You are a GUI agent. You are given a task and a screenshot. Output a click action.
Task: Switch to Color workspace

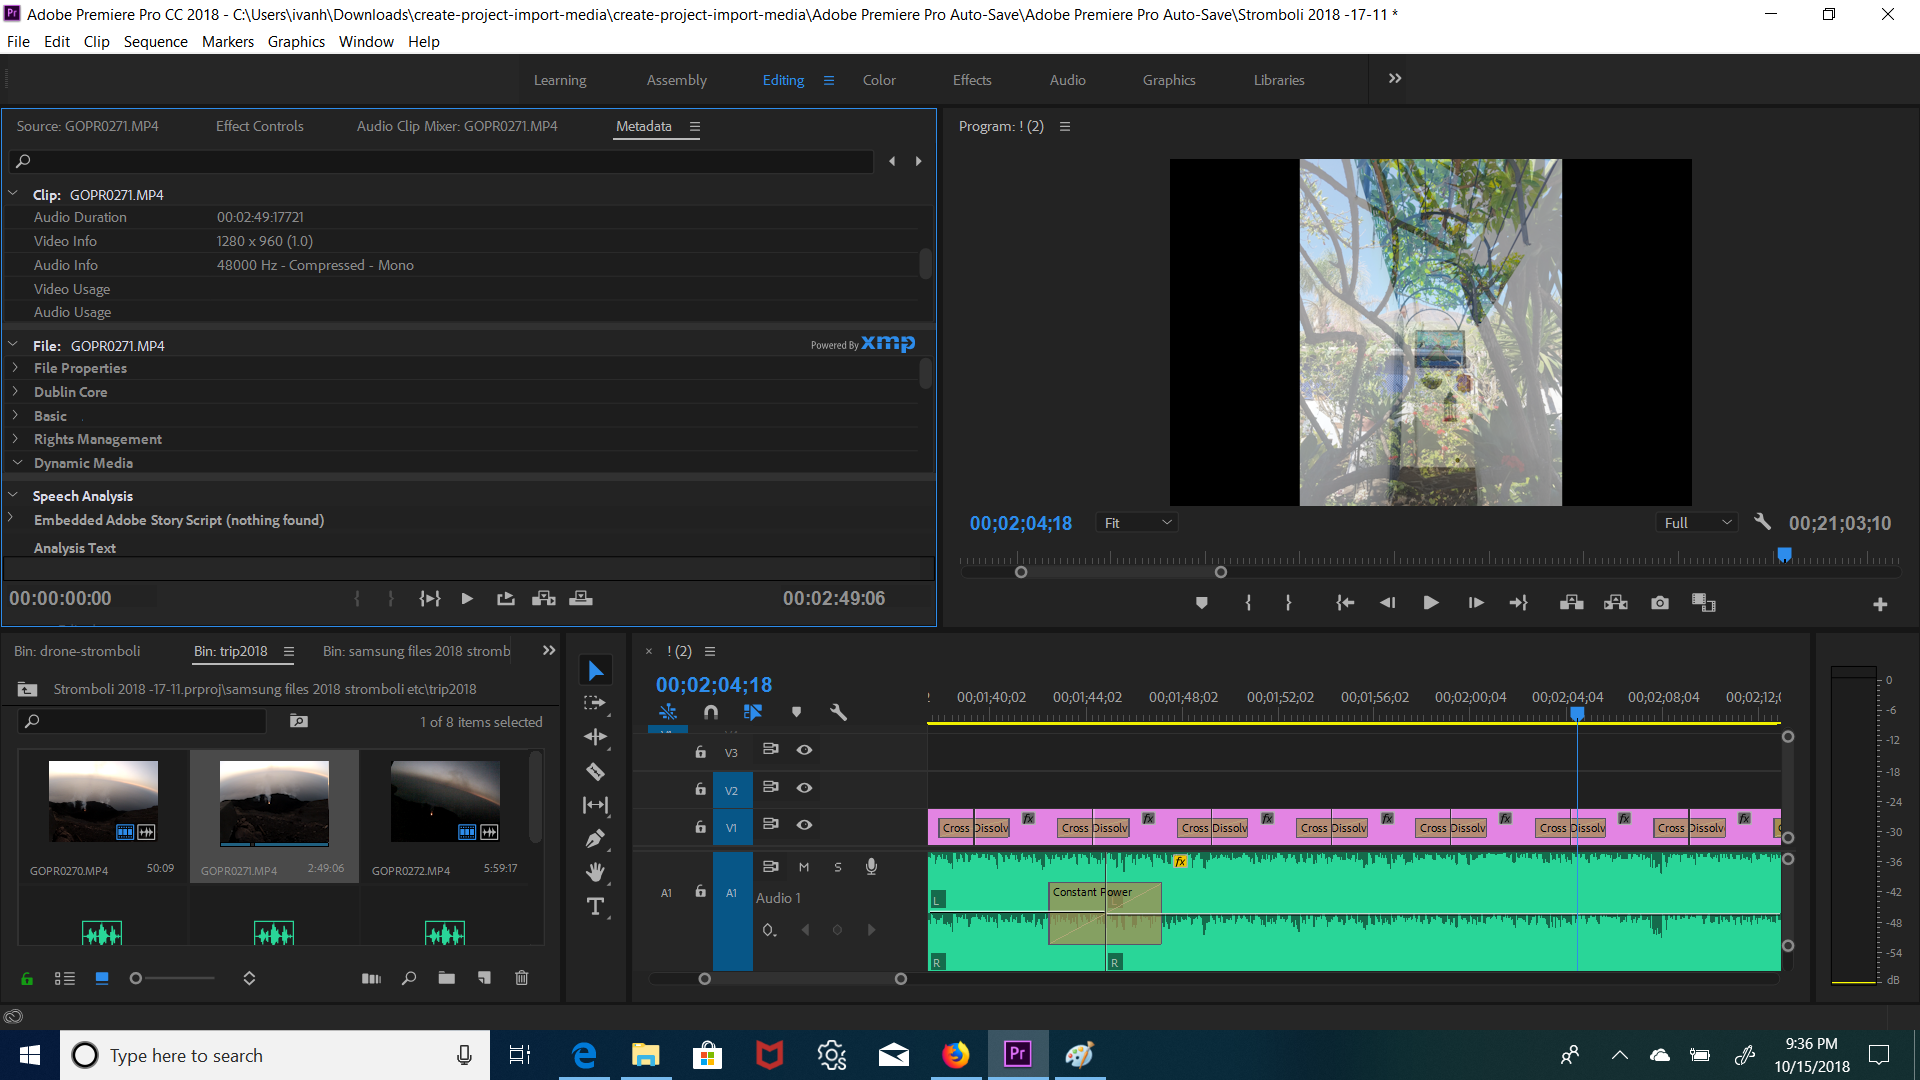coord(879,80)
